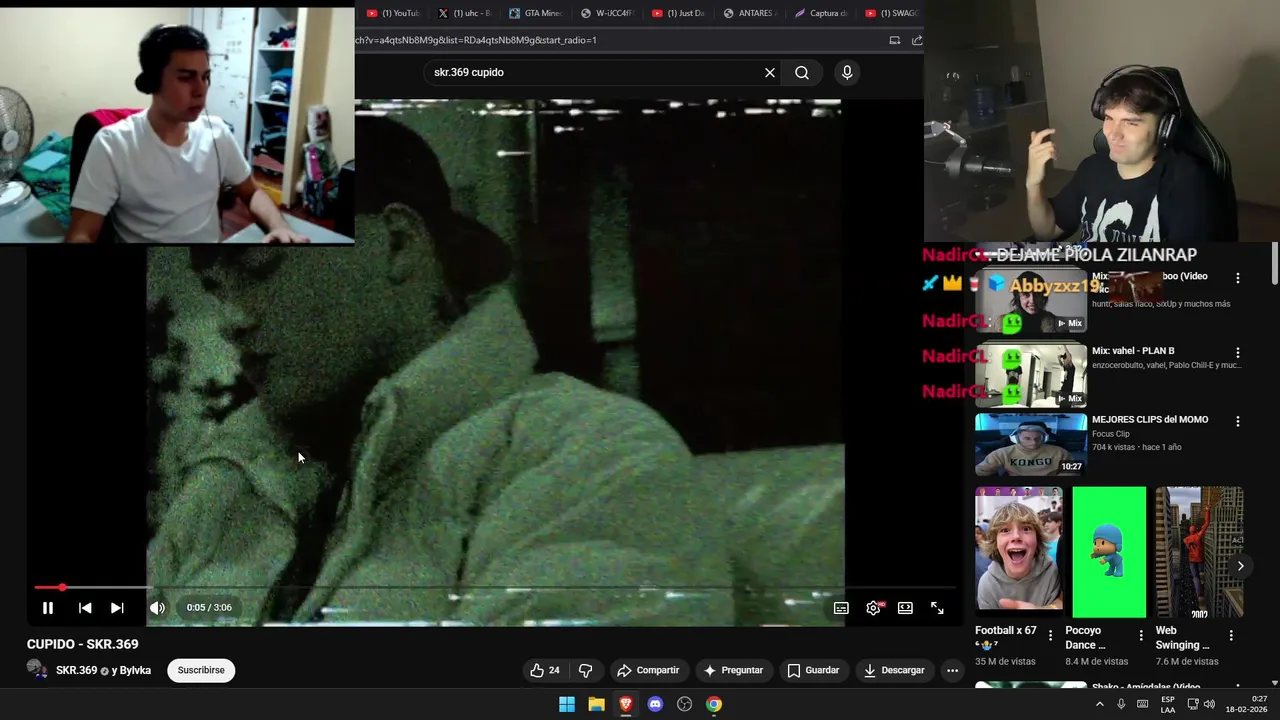Click the share page icon in address bar
Viewport: 1280px width, 720px height.
point(917,40)
